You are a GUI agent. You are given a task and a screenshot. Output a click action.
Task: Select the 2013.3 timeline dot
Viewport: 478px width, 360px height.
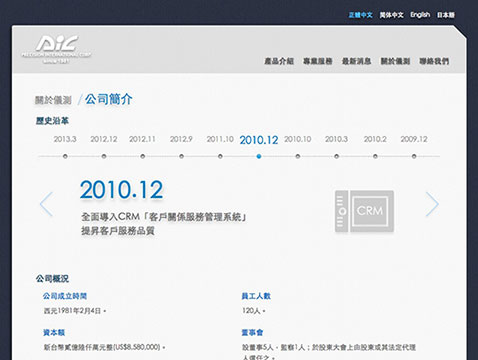pos(65,156)
